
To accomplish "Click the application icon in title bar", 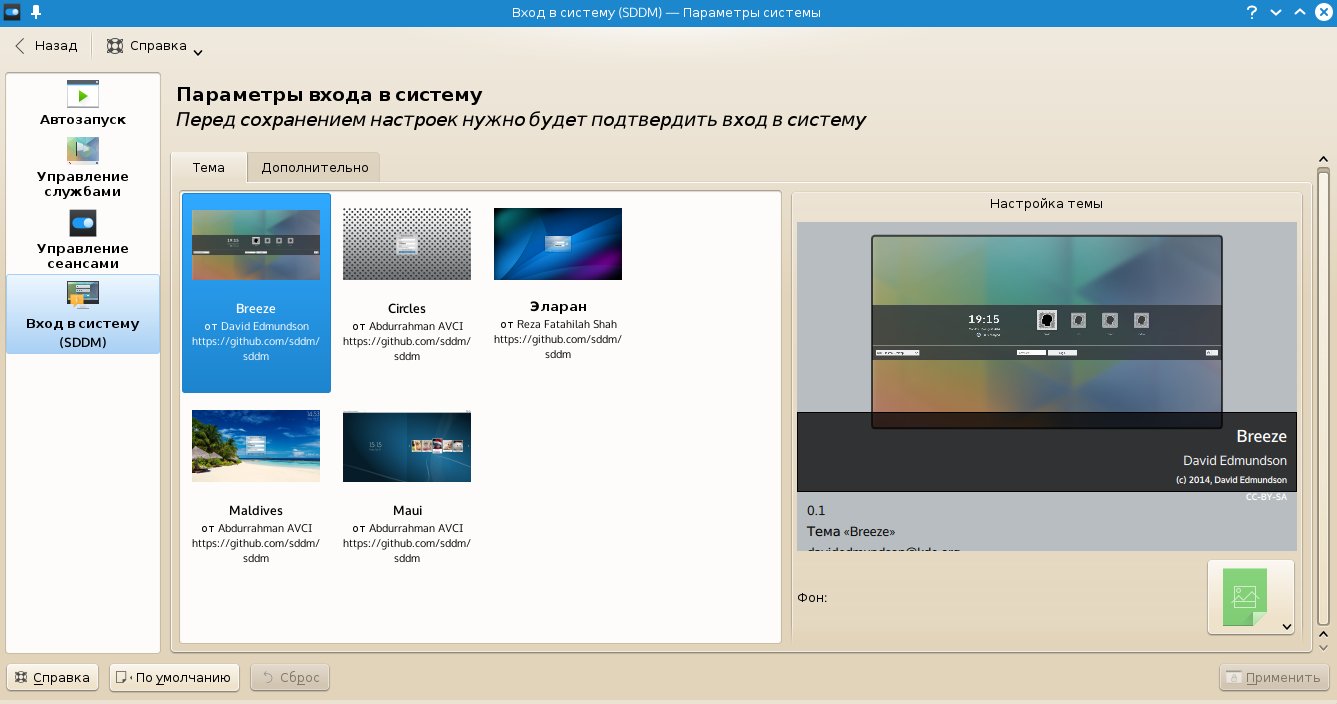I will pyautogui.click(x=12, y=12).
